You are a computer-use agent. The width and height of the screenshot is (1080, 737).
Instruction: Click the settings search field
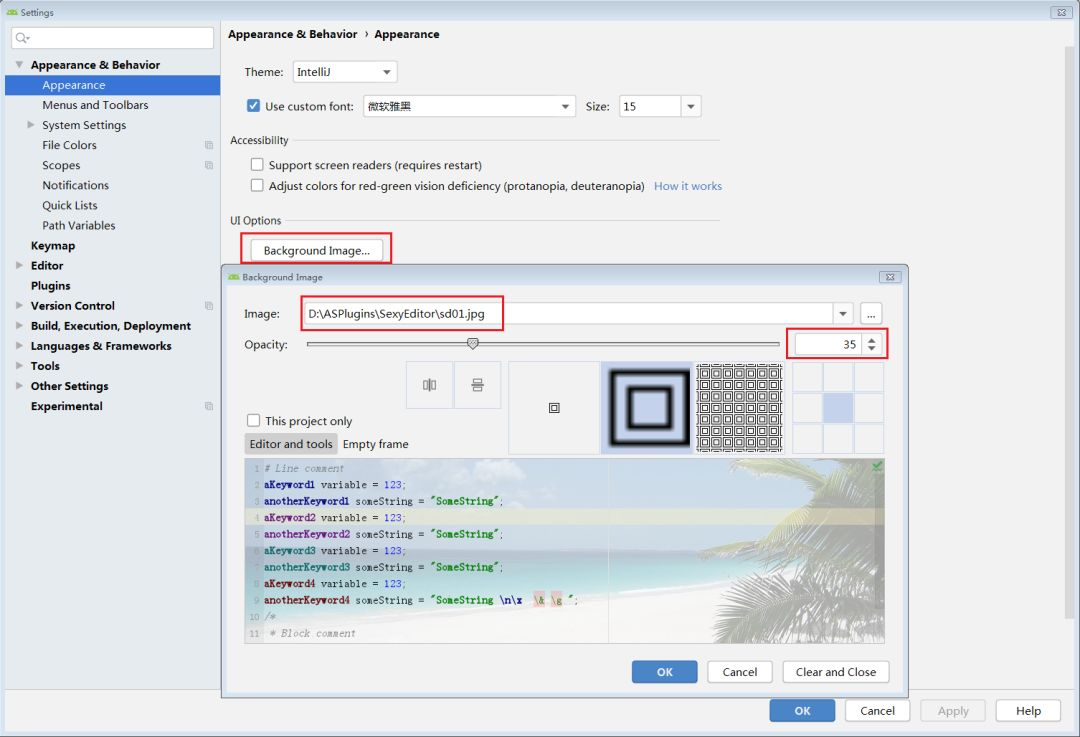[112, 38]
